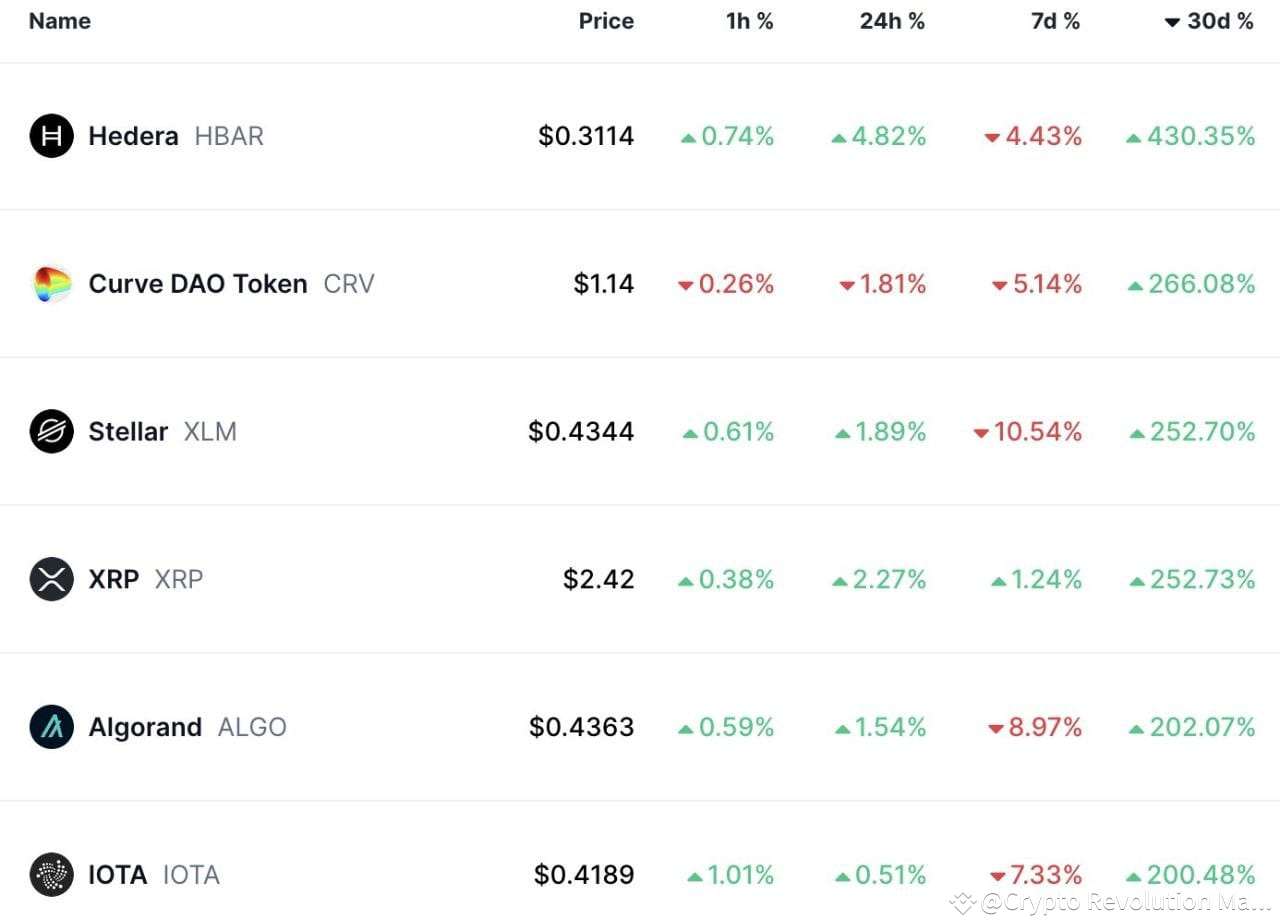Click the Stellar price $0.4344
Screen dimensions: 1280x924
[581, 431]
